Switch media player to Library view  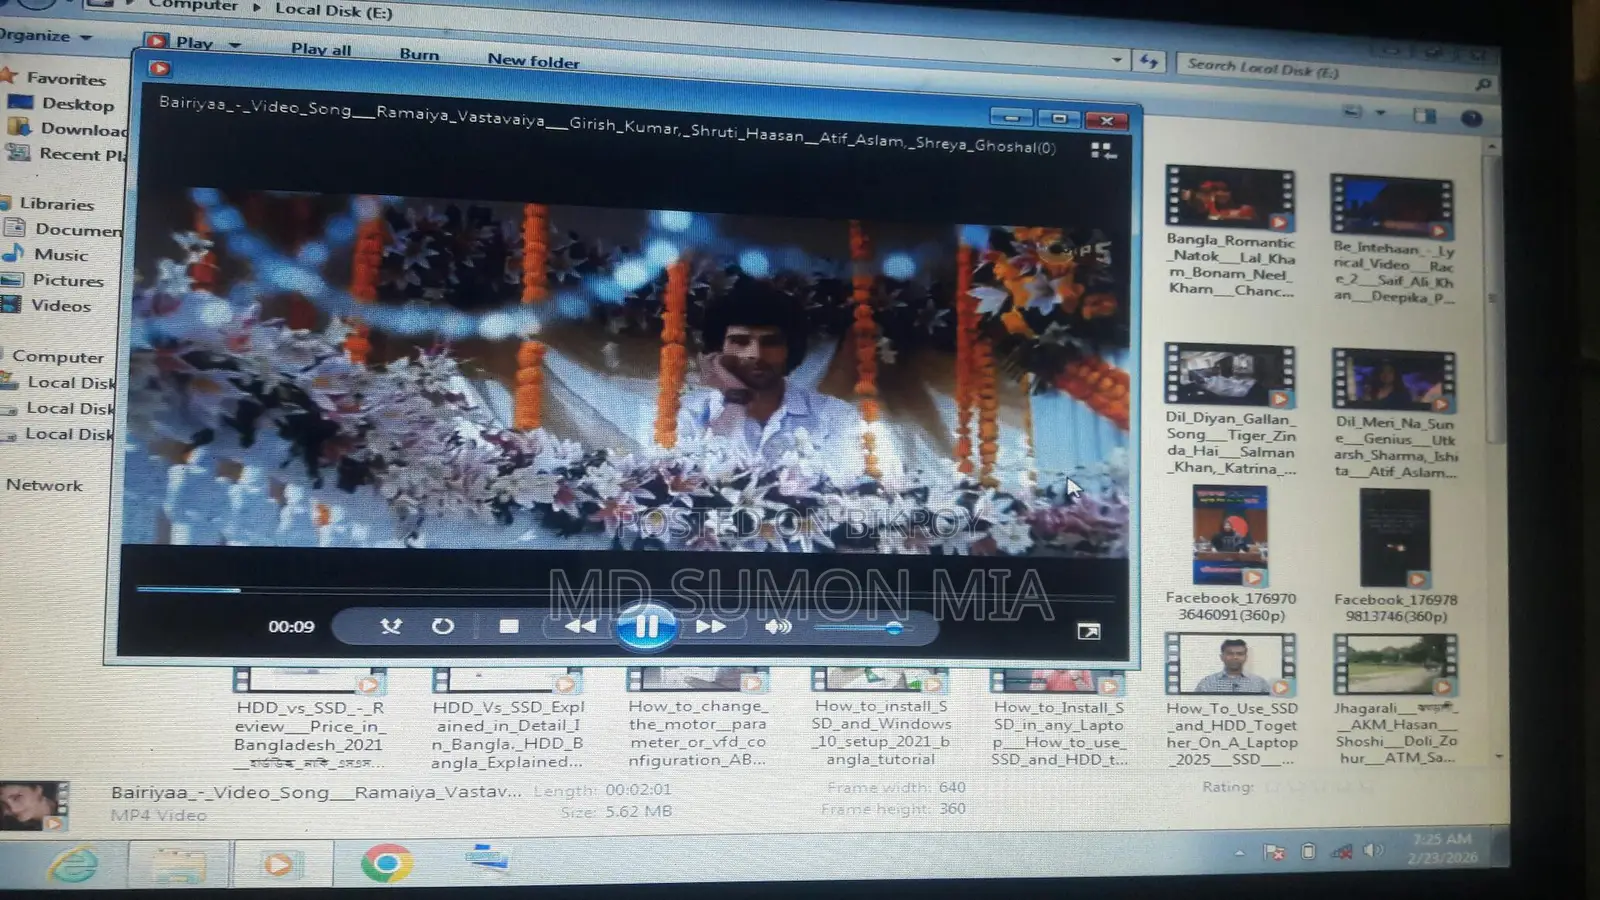click(1101, 150)
